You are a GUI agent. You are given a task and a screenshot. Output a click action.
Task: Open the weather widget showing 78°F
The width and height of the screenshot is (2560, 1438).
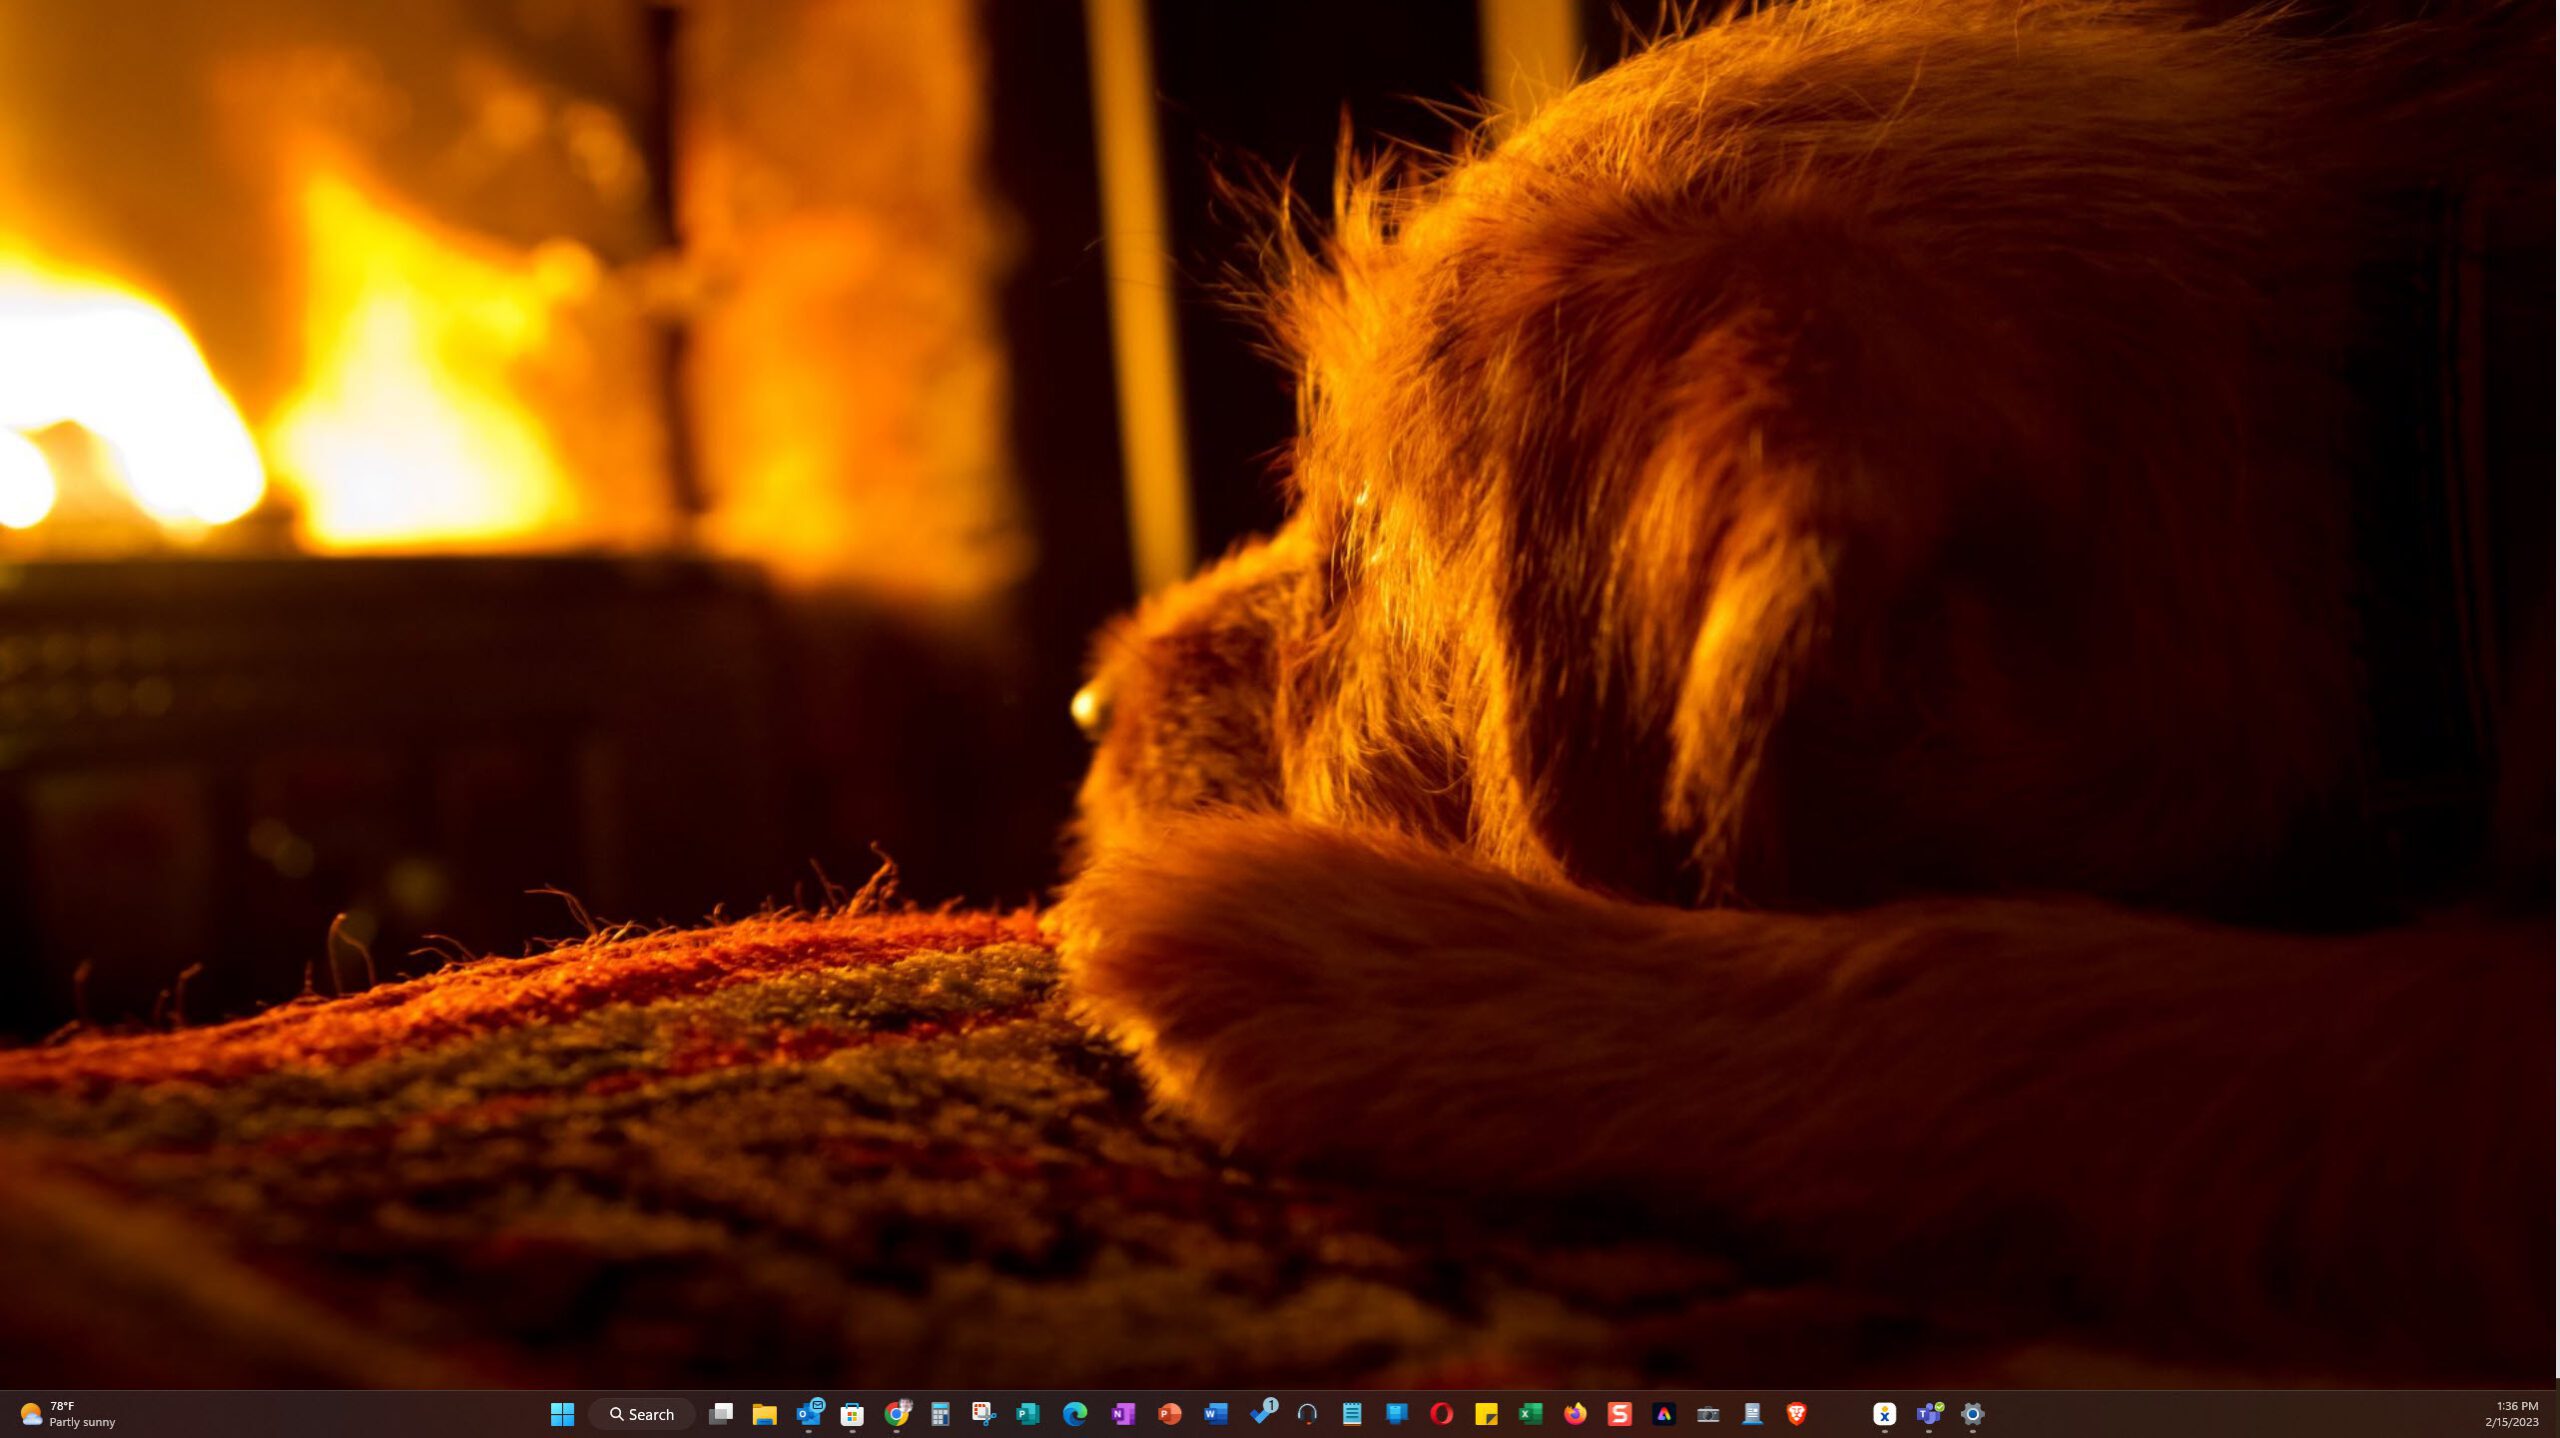pyautogui.click(x=68, y=1413)
